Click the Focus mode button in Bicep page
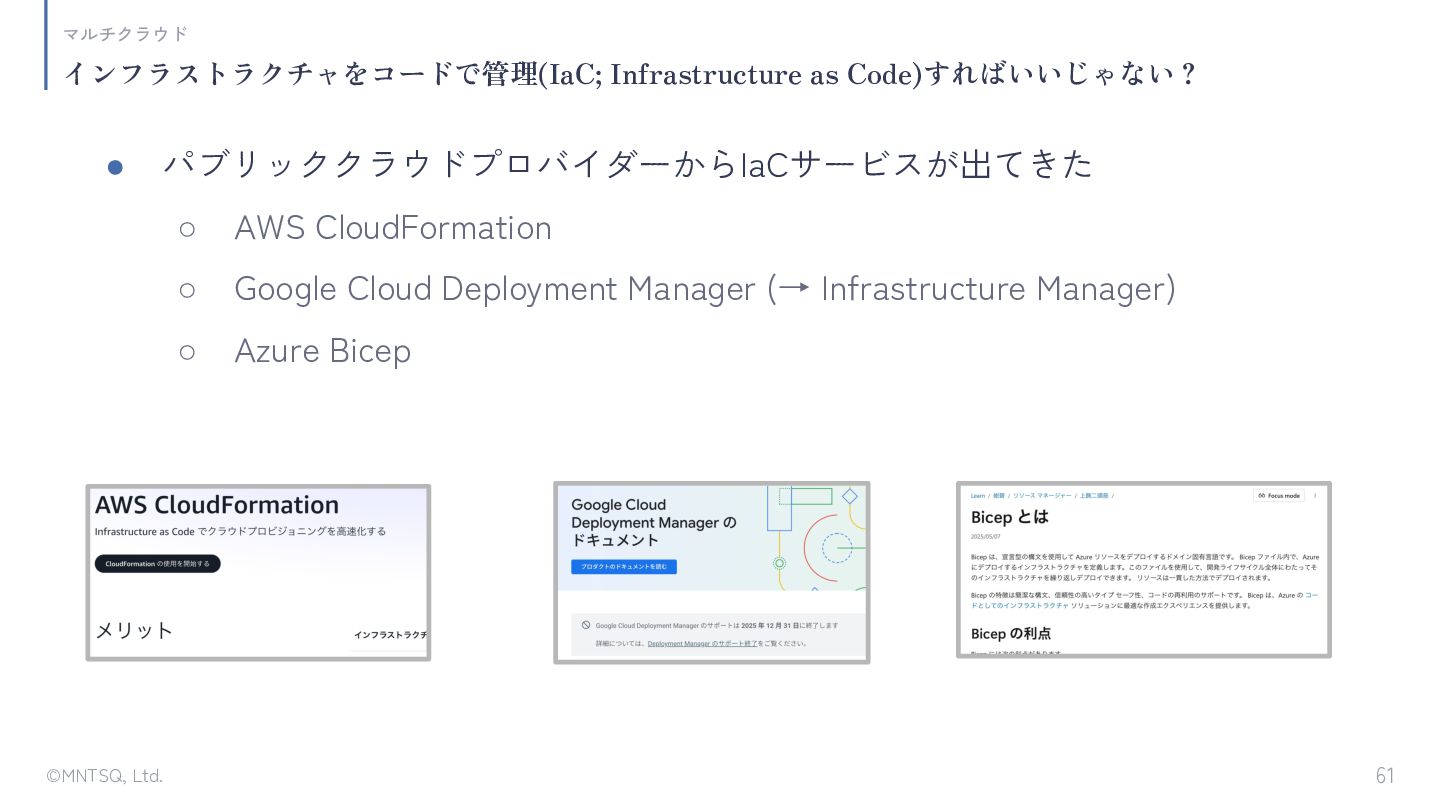 pos(1279,495)
